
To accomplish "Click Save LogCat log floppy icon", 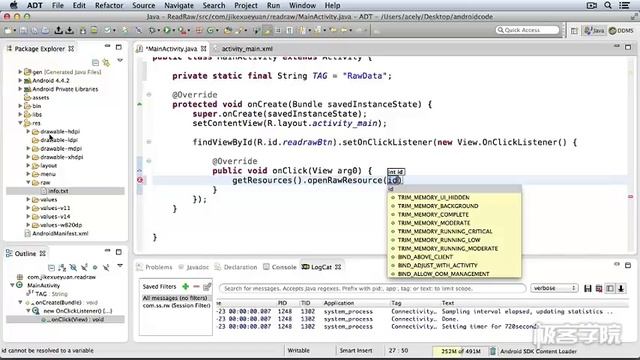I will click(588, 289).
